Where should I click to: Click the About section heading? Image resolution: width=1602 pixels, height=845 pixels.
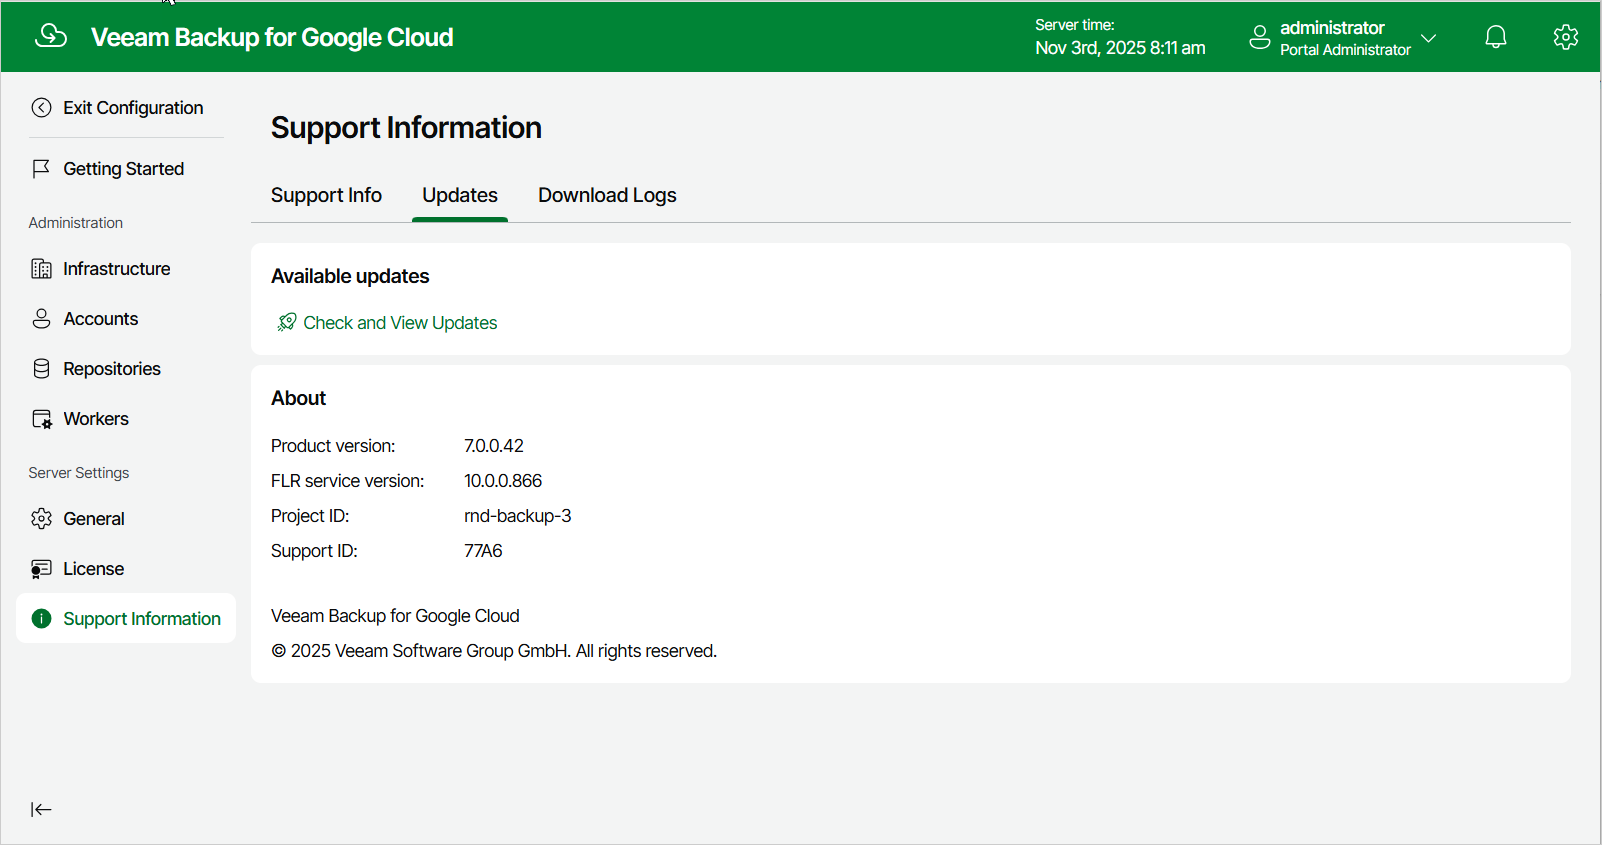(x=298, y=398)
